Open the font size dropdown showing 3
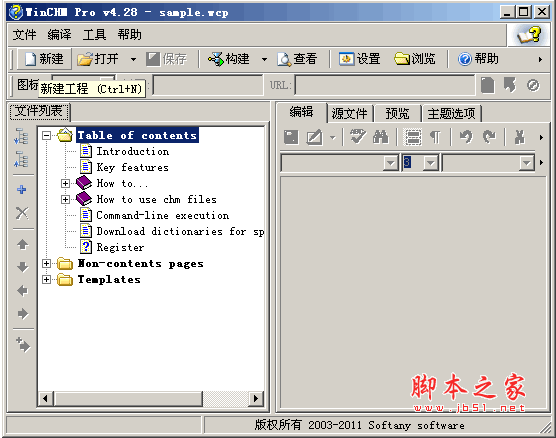 [430, 163]
